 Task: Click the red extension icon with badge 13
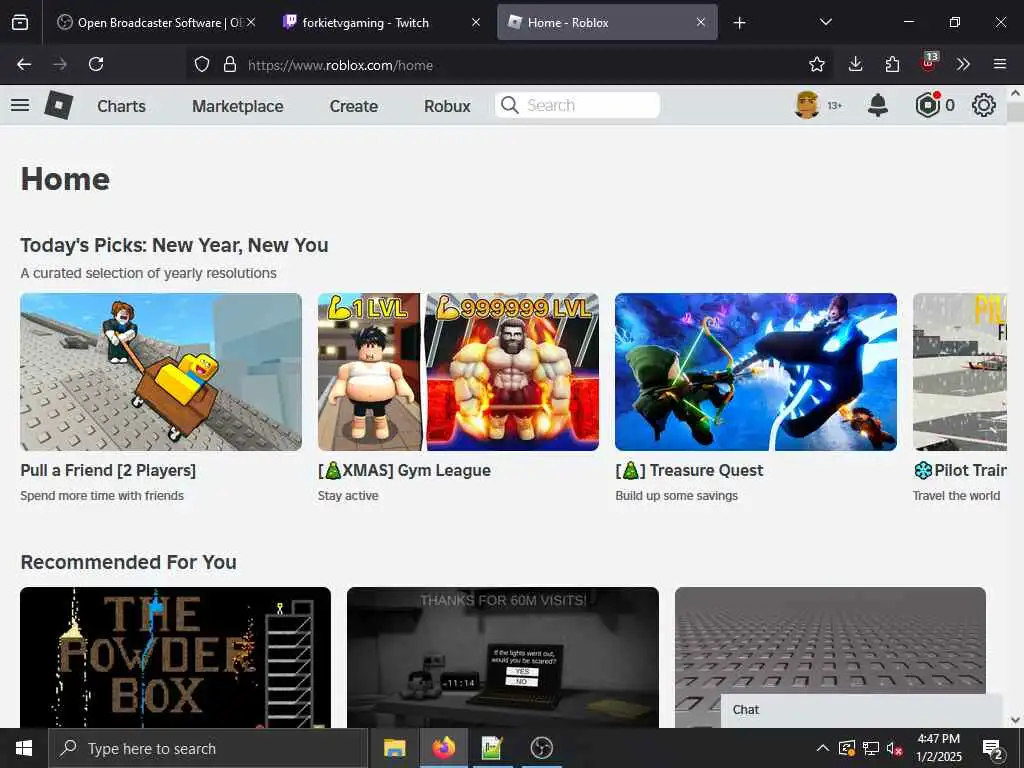pyautogui.click(x=929, y=63)
